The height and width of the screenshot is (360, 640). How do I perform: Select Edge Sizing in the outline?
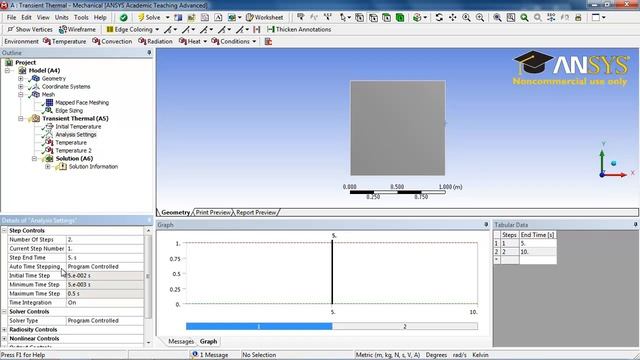point(69,111)
